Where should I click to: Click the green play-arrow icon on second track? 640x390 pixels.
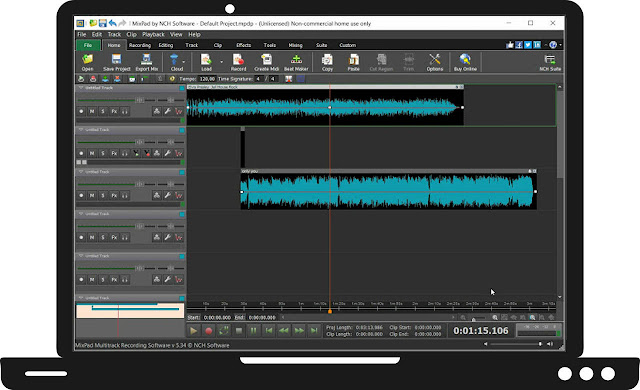(x=136, y=153)
